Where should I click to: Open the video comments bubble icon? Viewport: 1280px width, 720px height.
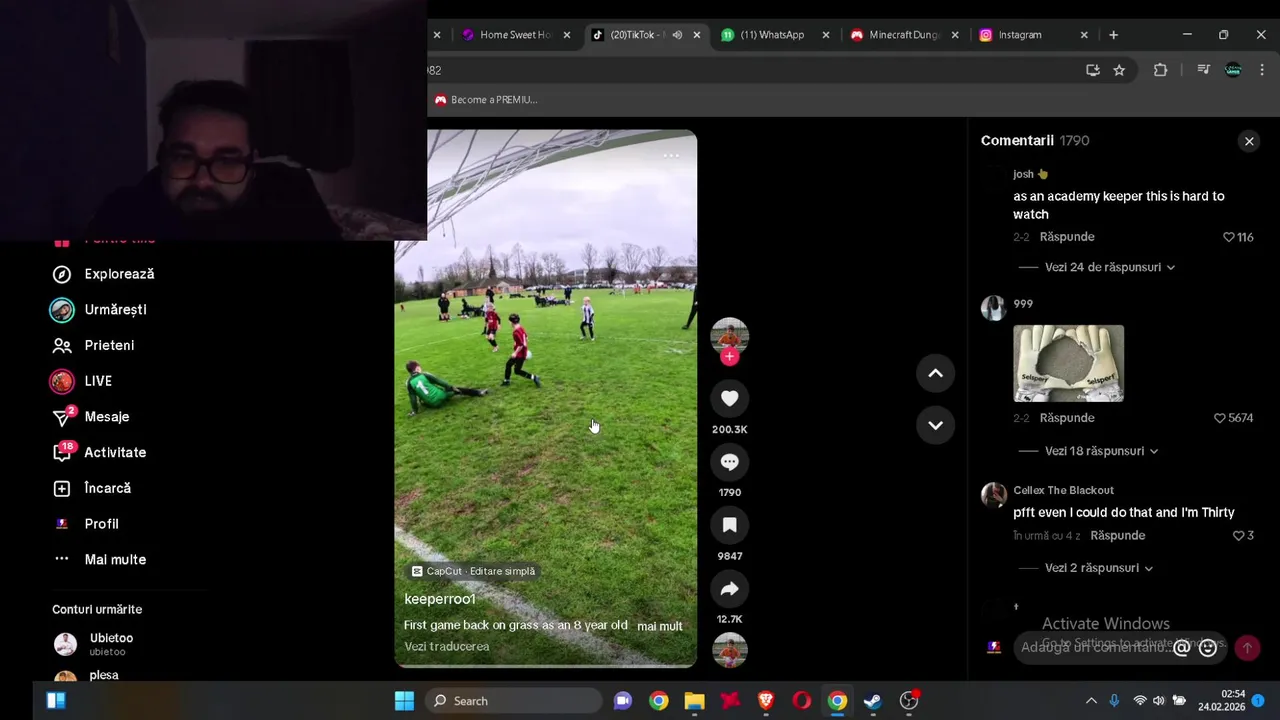coord(730,462)
